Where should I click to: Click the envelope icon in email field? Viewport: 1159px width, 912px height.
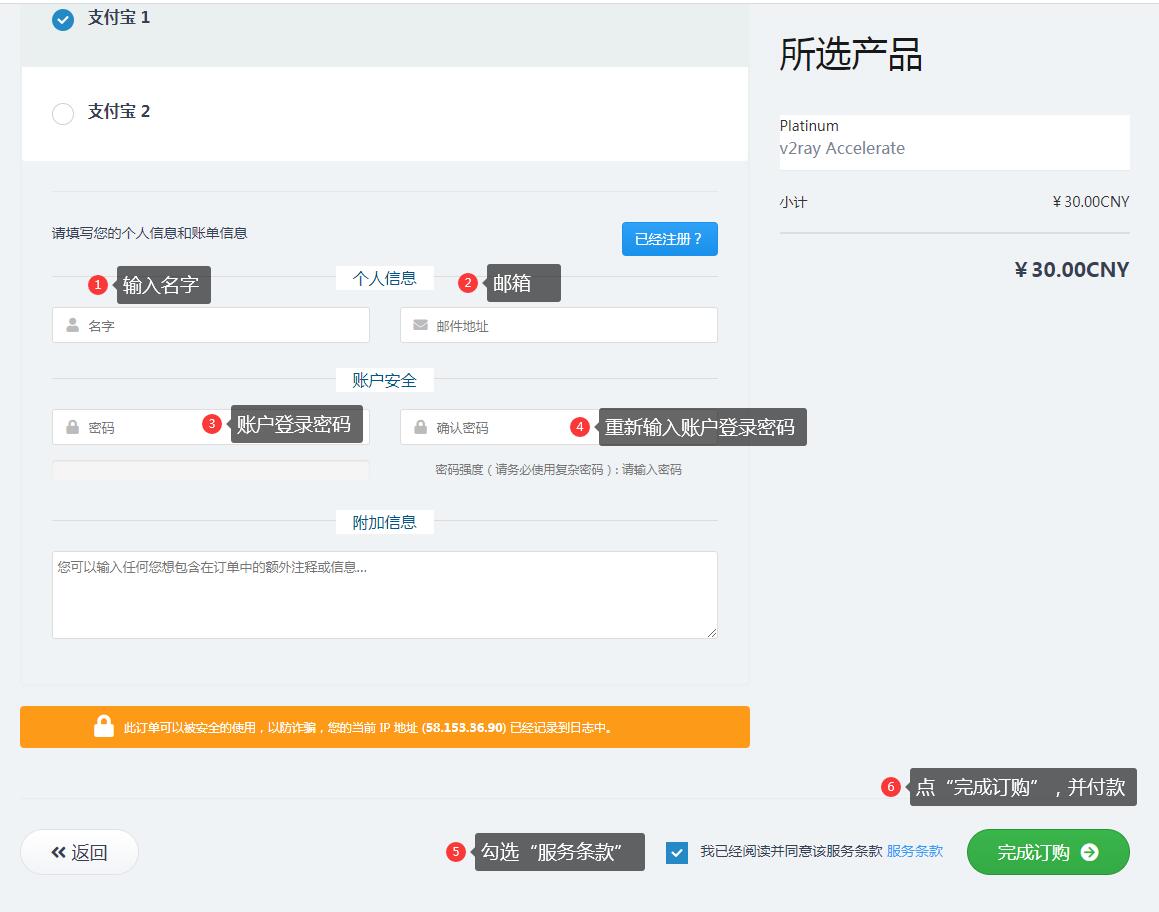(420, 326)
